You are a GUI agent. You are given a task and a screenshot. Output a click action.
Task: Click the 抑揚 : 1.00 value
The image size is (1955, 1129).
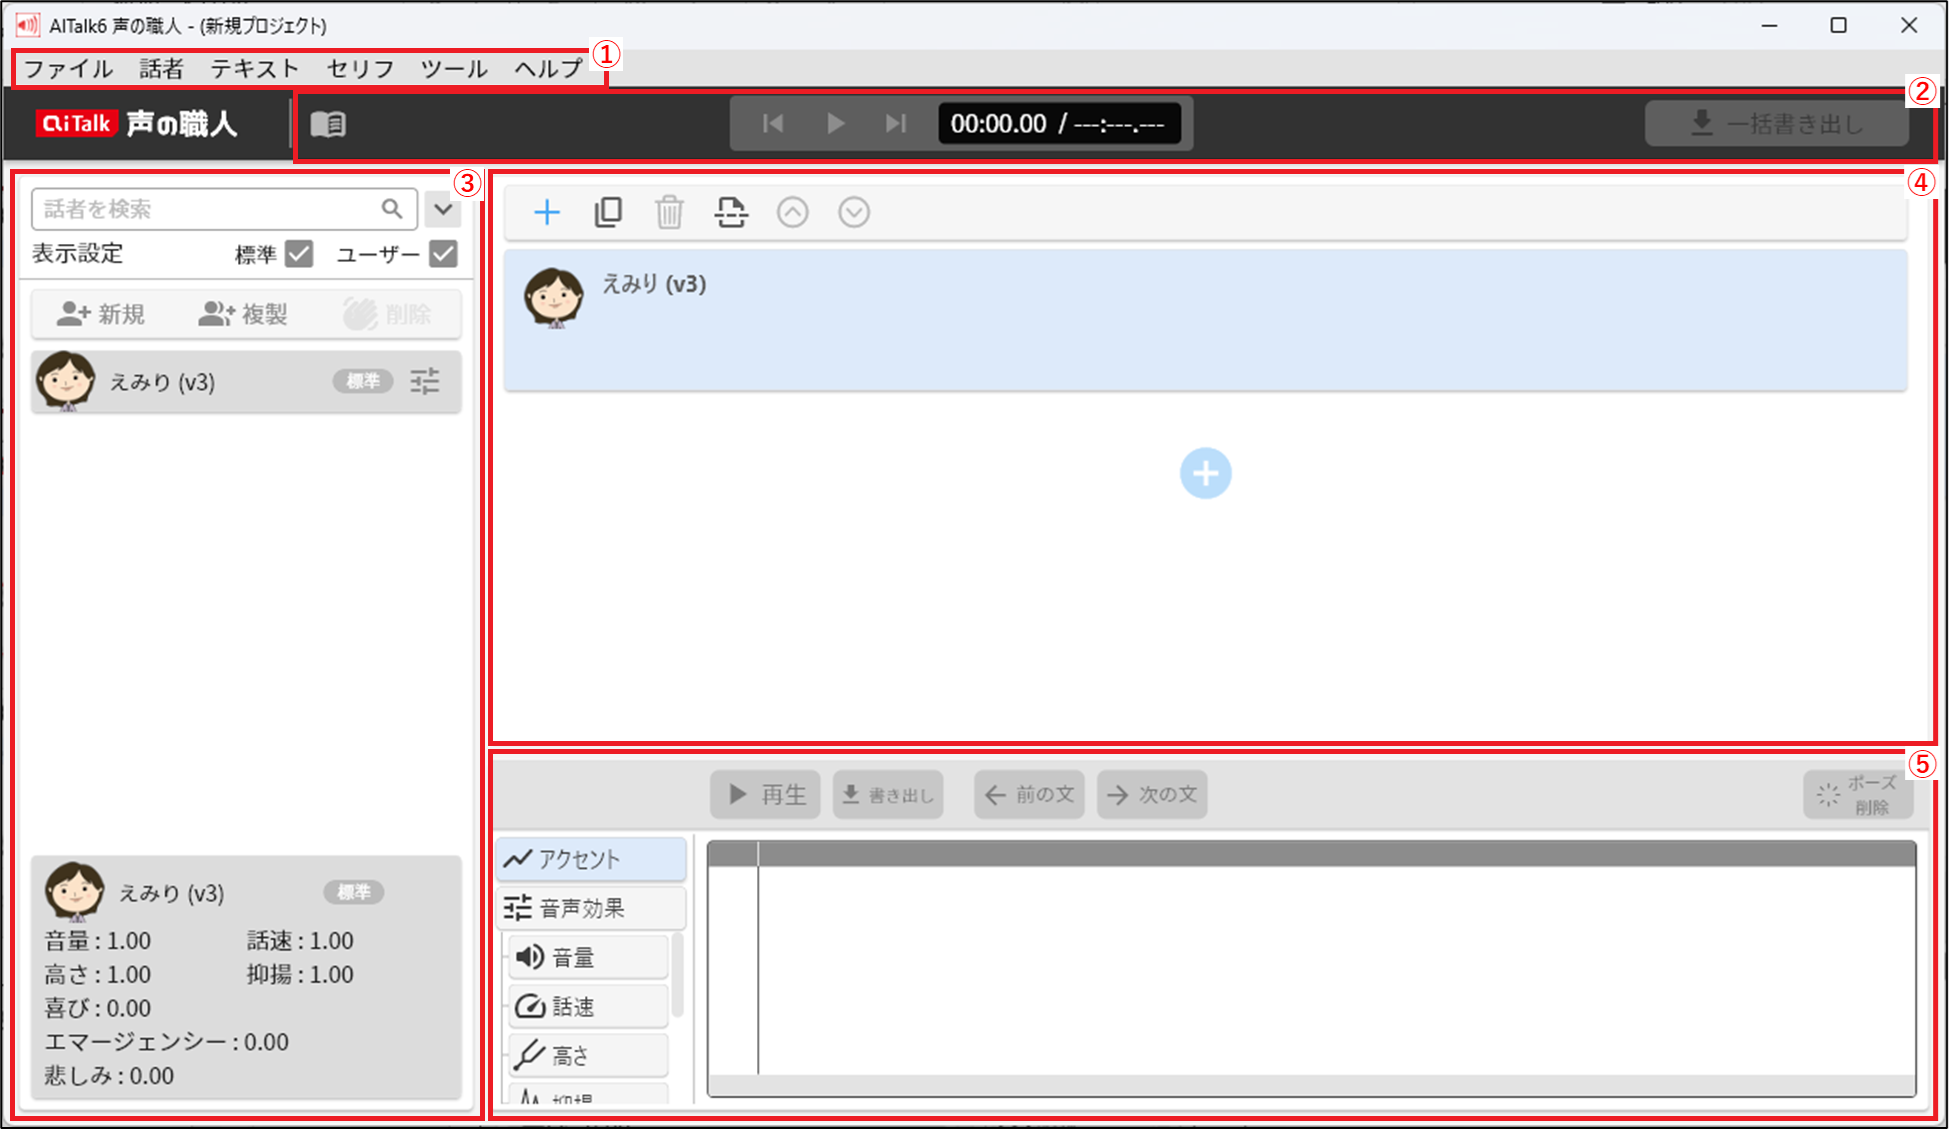[x=300, y=975]
